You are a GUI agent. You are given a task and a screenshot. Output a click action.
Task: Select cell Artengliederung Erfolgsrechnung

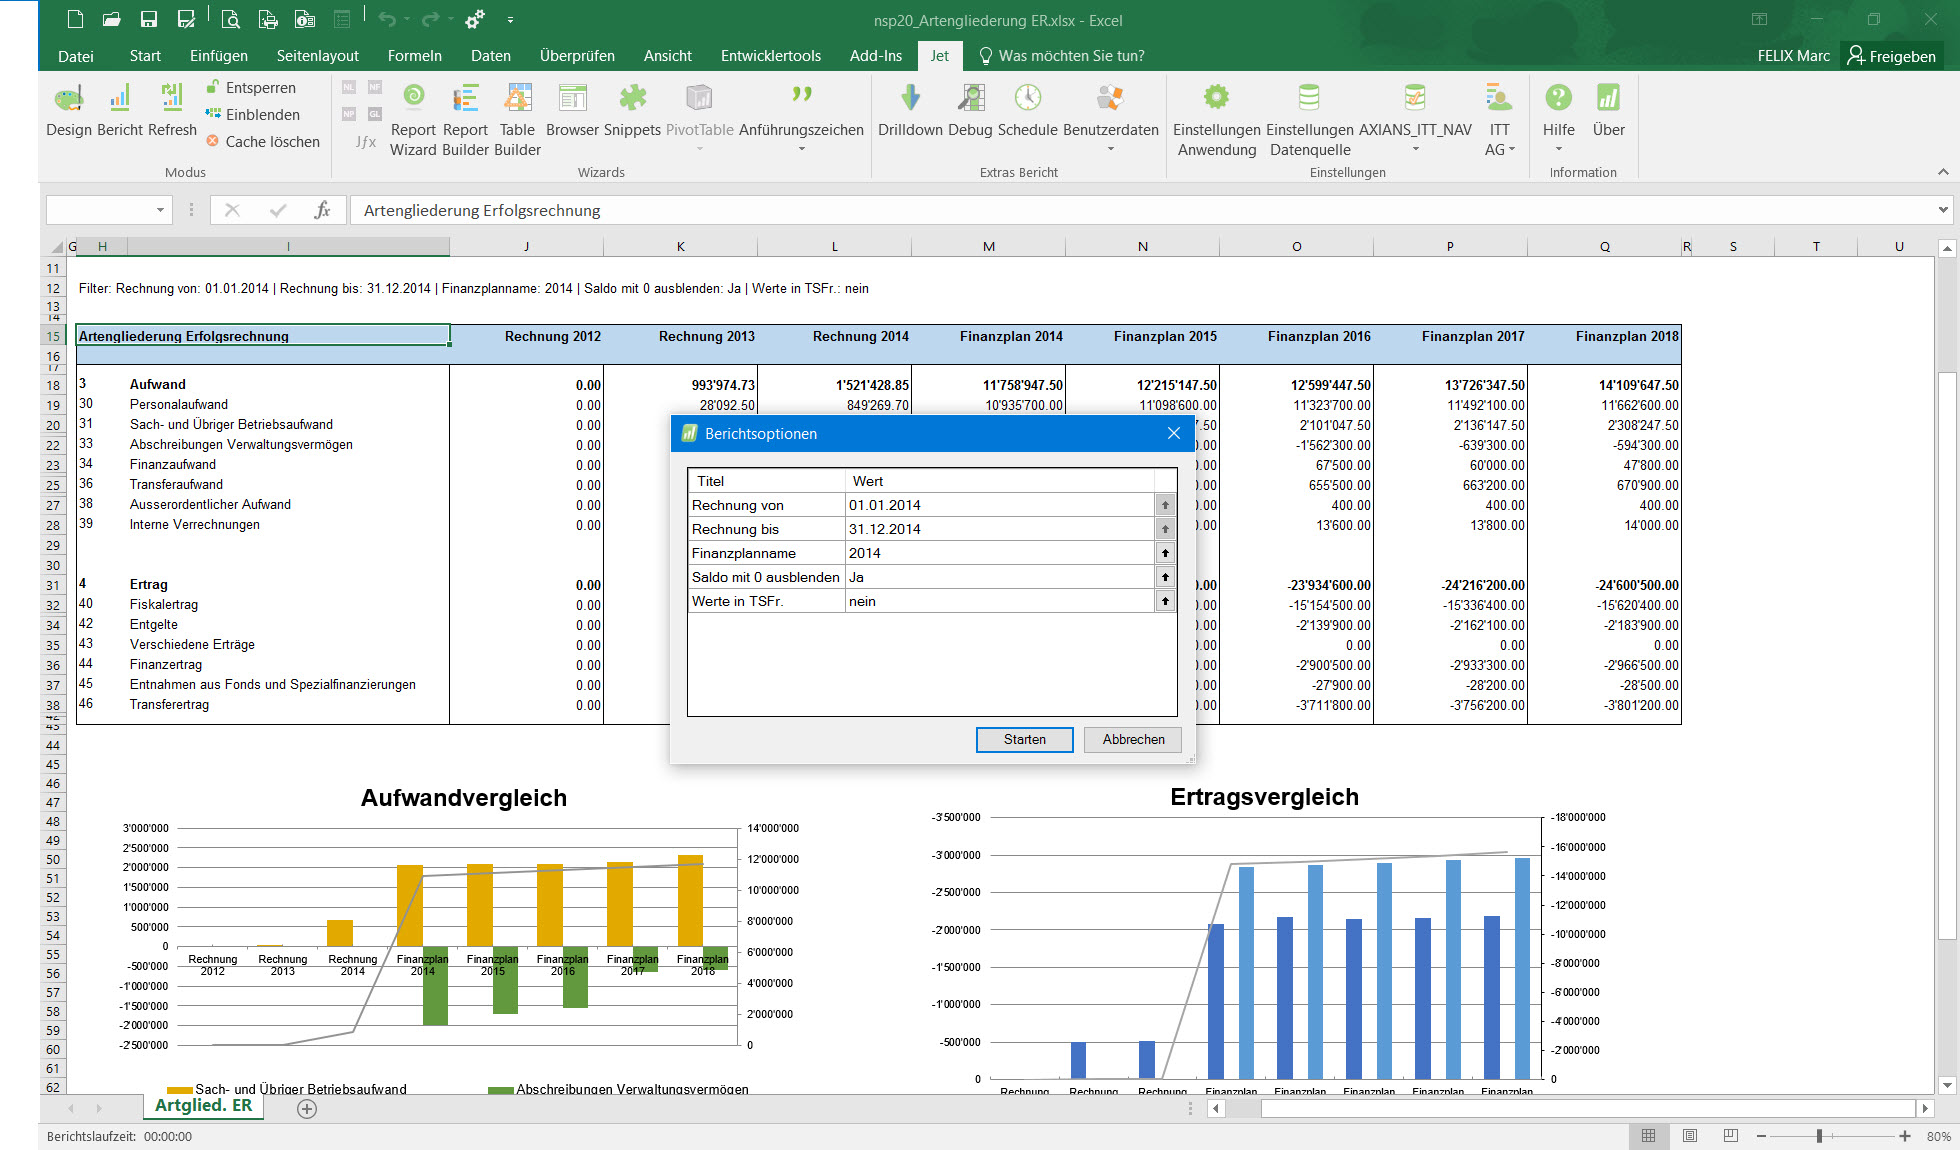click(x=263, y=336)
